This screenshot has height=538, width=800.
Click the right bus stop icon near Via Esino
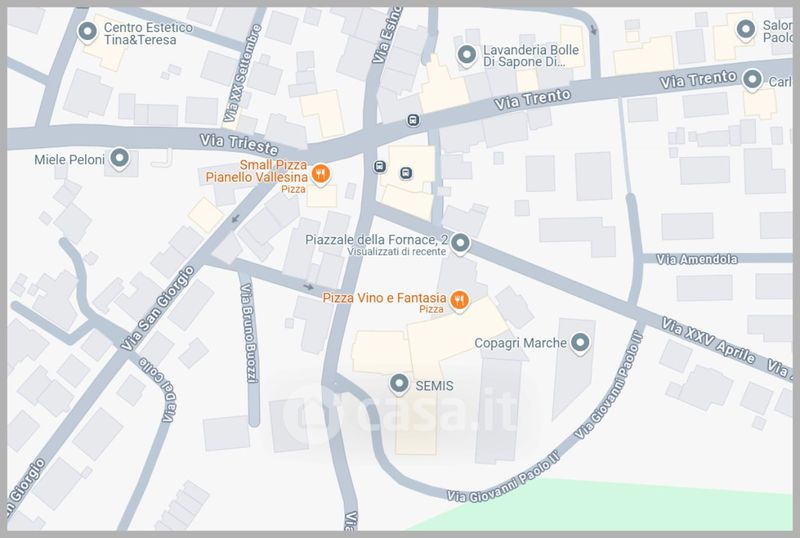(x=406, y=173)
